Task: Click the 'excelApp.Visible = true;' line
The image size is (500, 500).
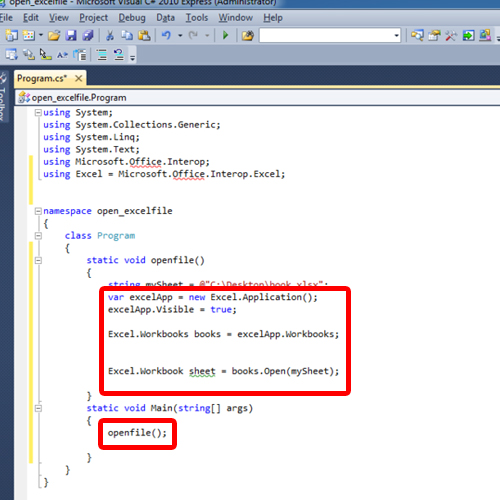Action: [172, 310]
